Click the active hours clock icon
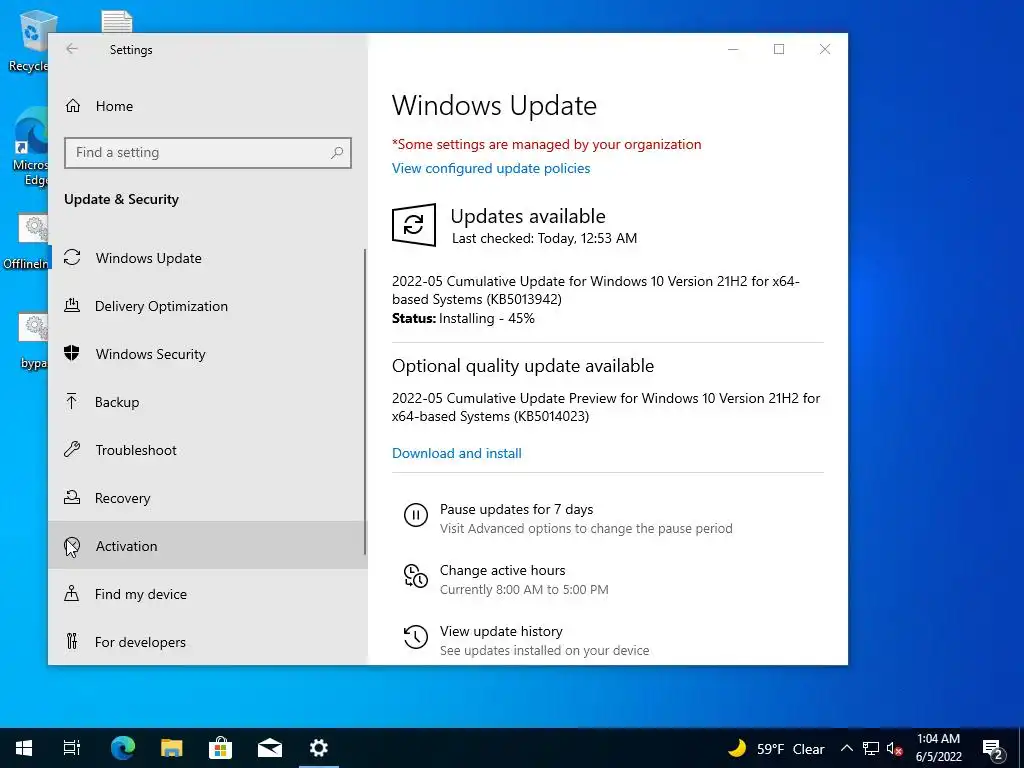The width and height of the screenshot is (1024, 768). [415, 576]
